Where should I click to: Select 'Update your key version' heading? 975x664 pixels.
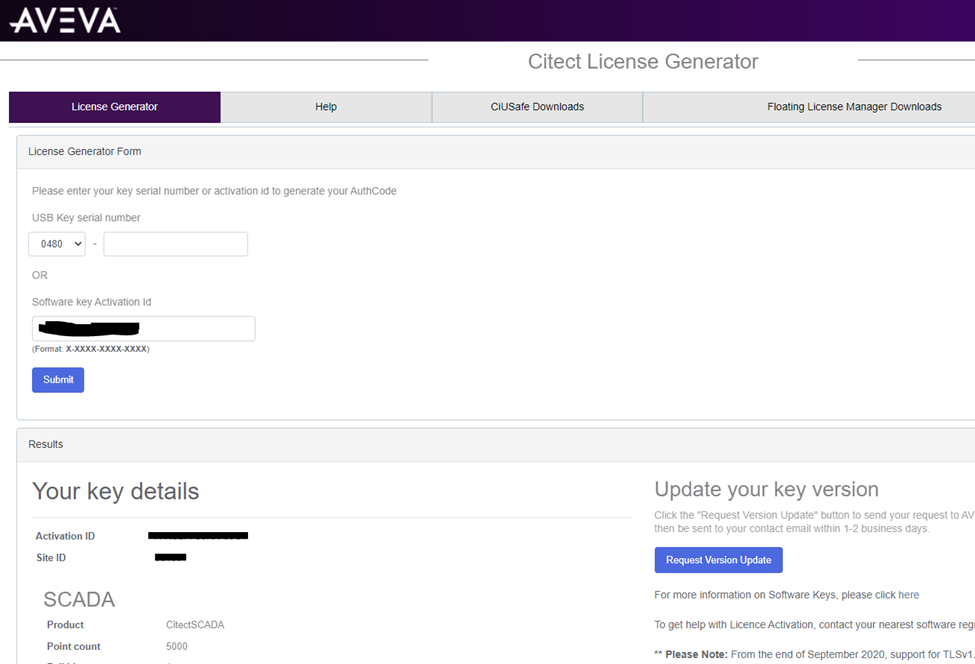pos(766,489)
